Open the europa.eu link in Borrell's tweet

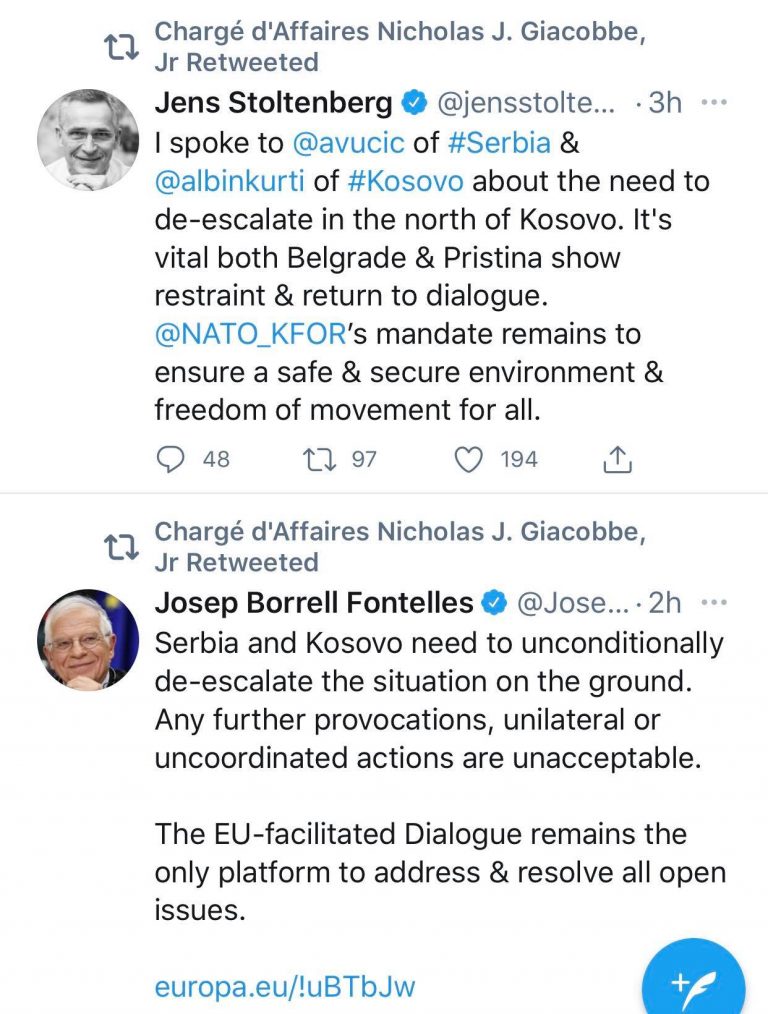tap(284, 987)
